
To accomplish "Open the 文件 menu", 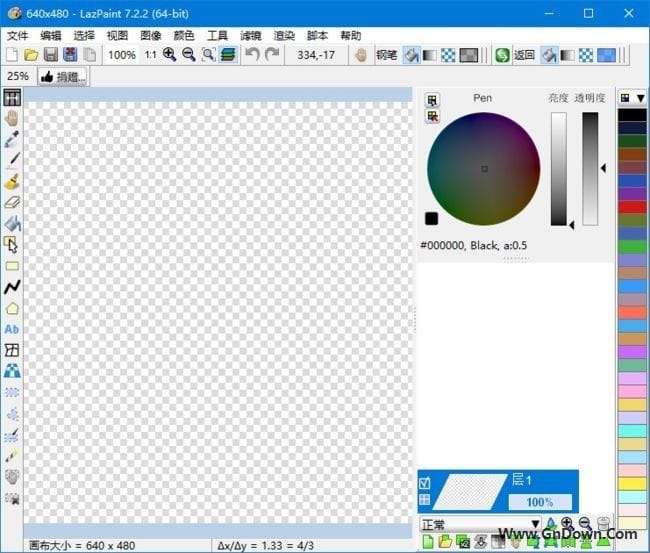I will [x=17, y=36].
